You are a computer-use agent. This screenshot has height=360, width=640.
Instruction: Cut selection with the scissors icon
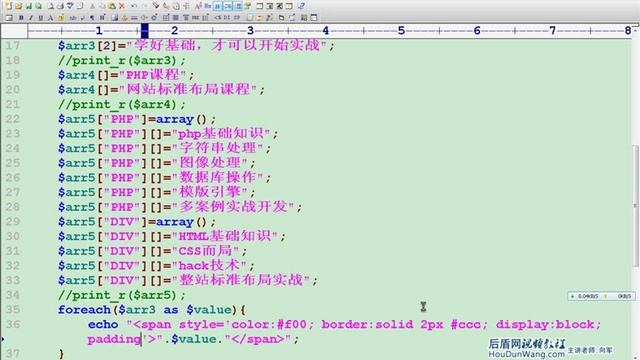click(x=92, y=6)
